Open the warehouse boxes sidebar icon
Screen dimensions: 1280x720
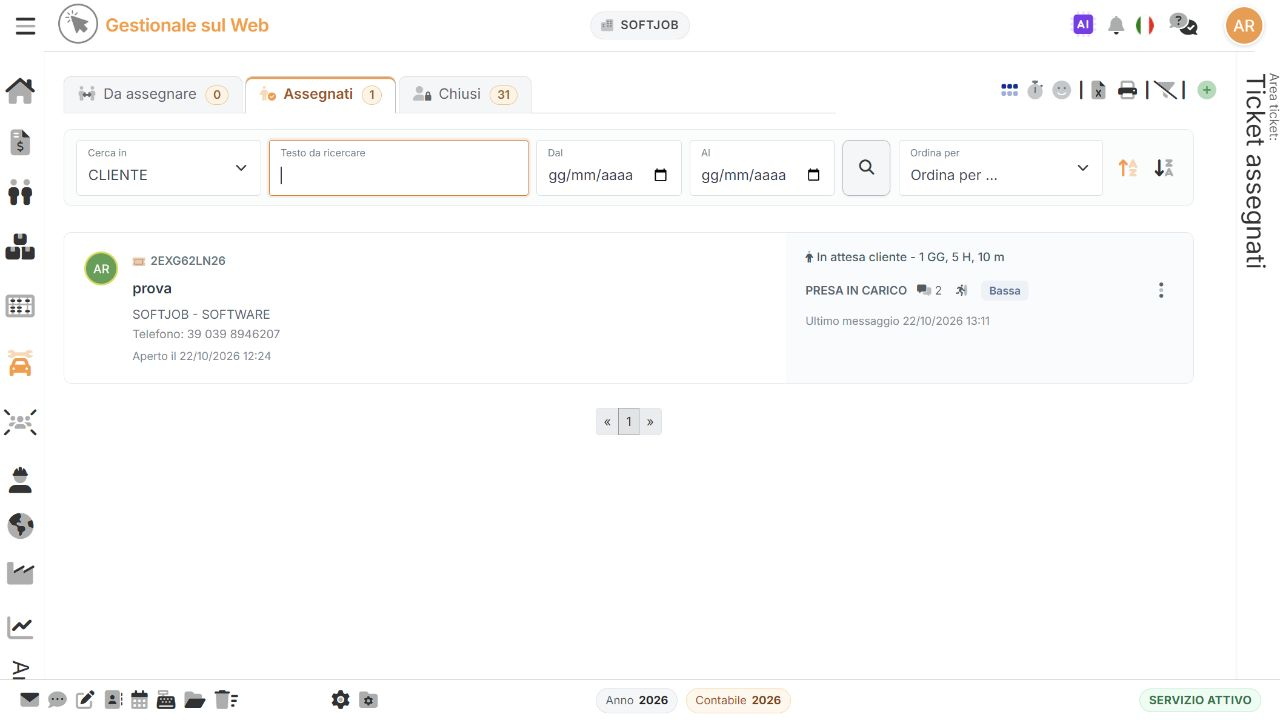click(20, 246)
